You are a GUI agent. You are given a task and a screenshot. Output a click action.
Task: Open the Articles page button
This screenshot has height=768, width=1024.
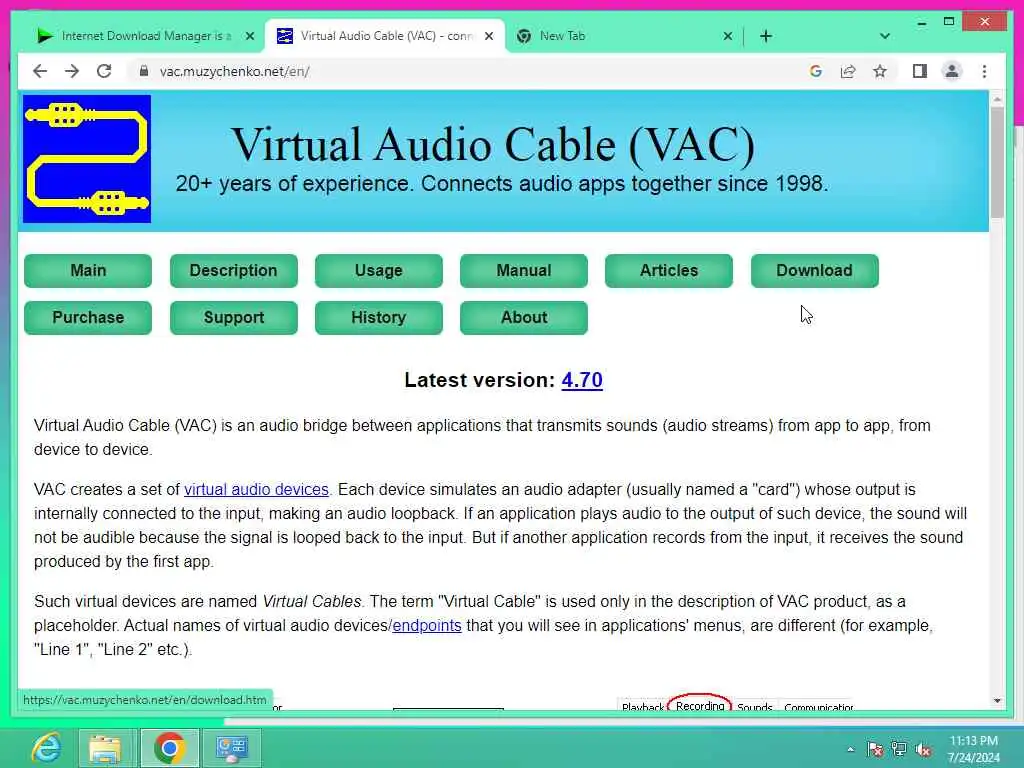(x=669, y=270)
